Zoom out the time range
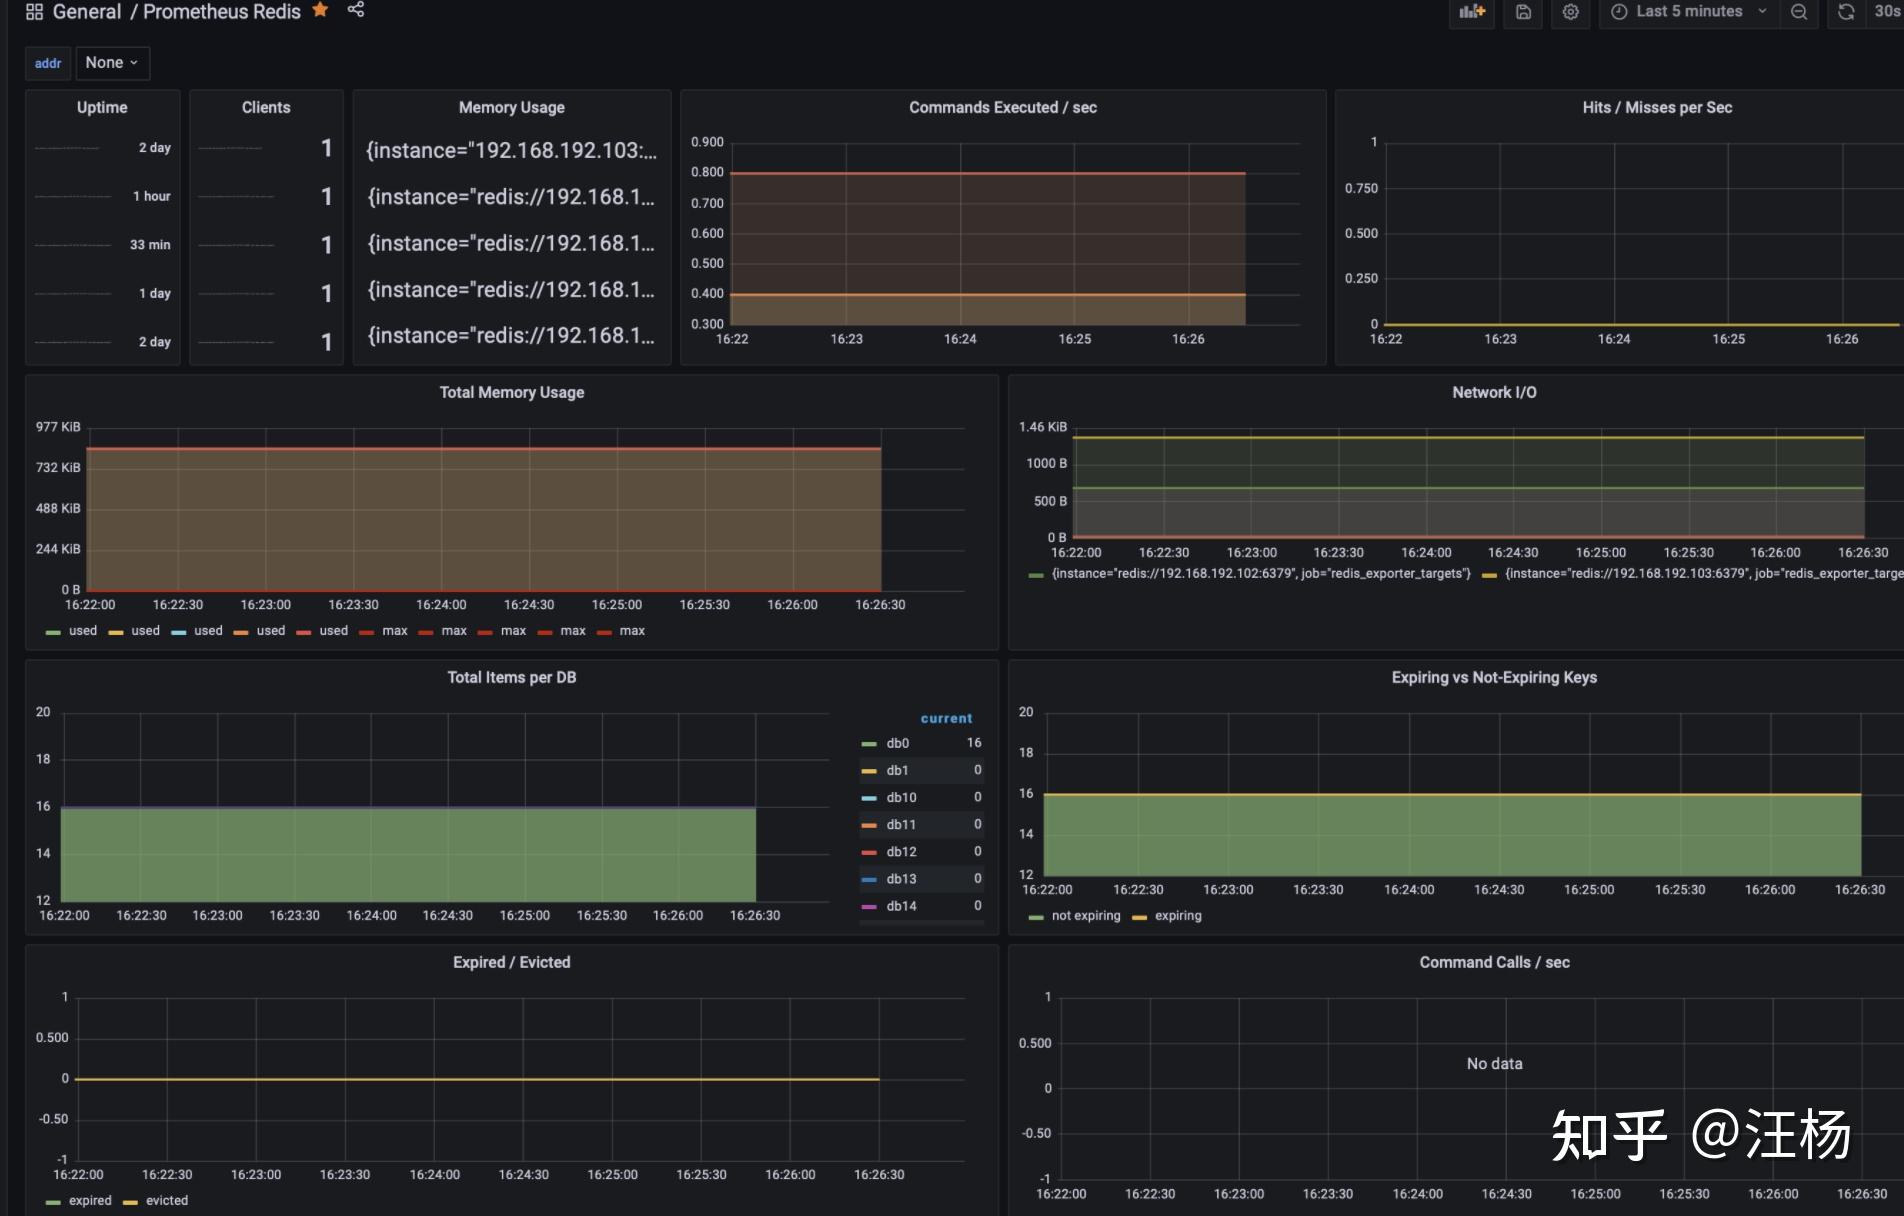This screenshot has width=1904, height=1216. pos(1799,12)
